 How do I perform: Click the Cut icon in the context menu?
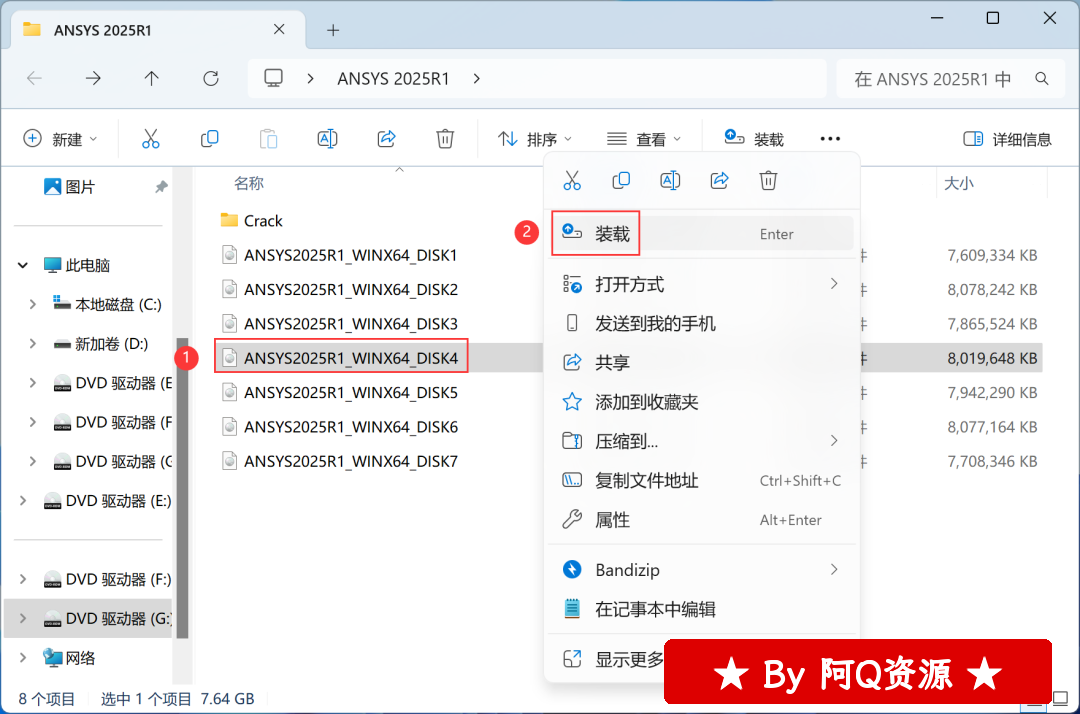click(x=572, y=181)
